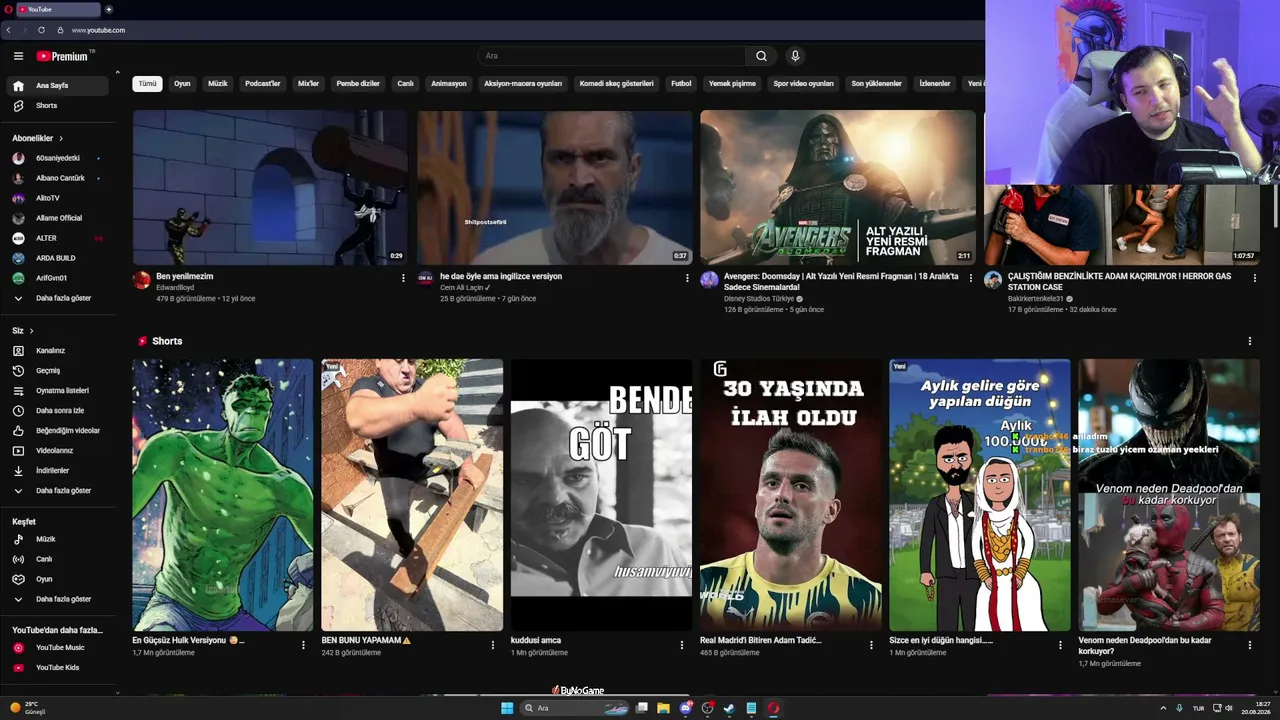Image resolution: width=1280 pixels, height=720 pixels.
Task: Play the 'Ben yenilmezim' video thumbnail
Action: point(270,187)
